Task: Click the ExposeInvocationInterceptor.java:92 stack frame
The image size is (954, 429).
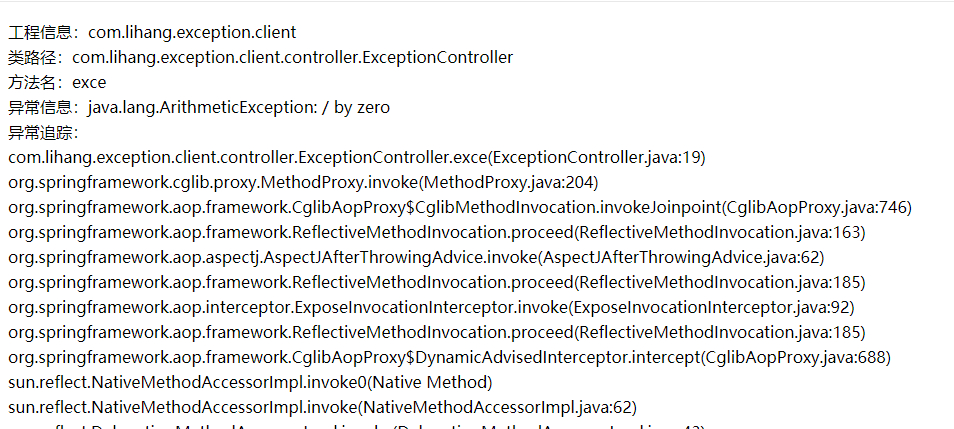Action: coord(431,308)
